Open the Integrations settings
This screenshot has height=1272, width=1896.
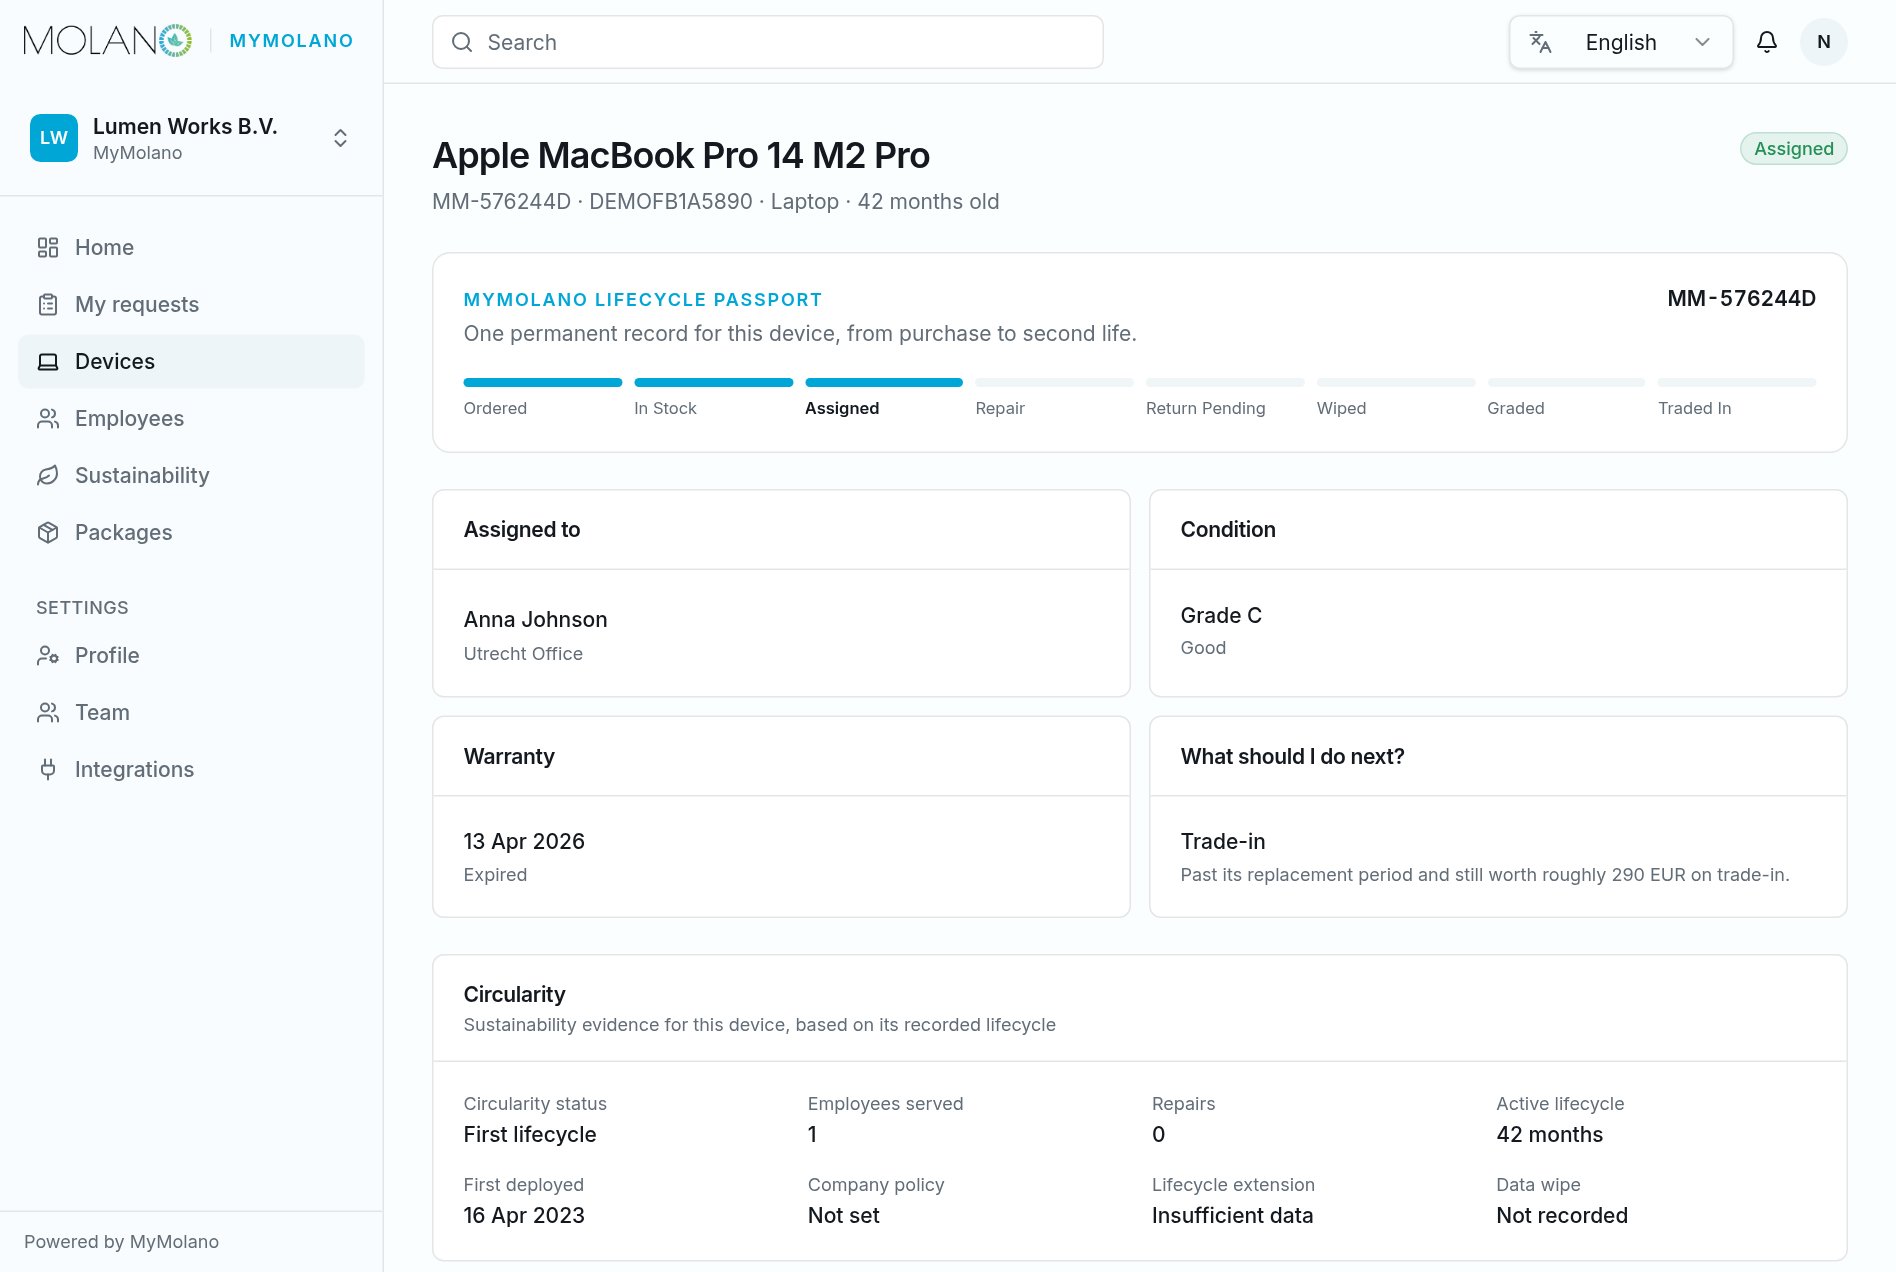(x=191, y=769)
